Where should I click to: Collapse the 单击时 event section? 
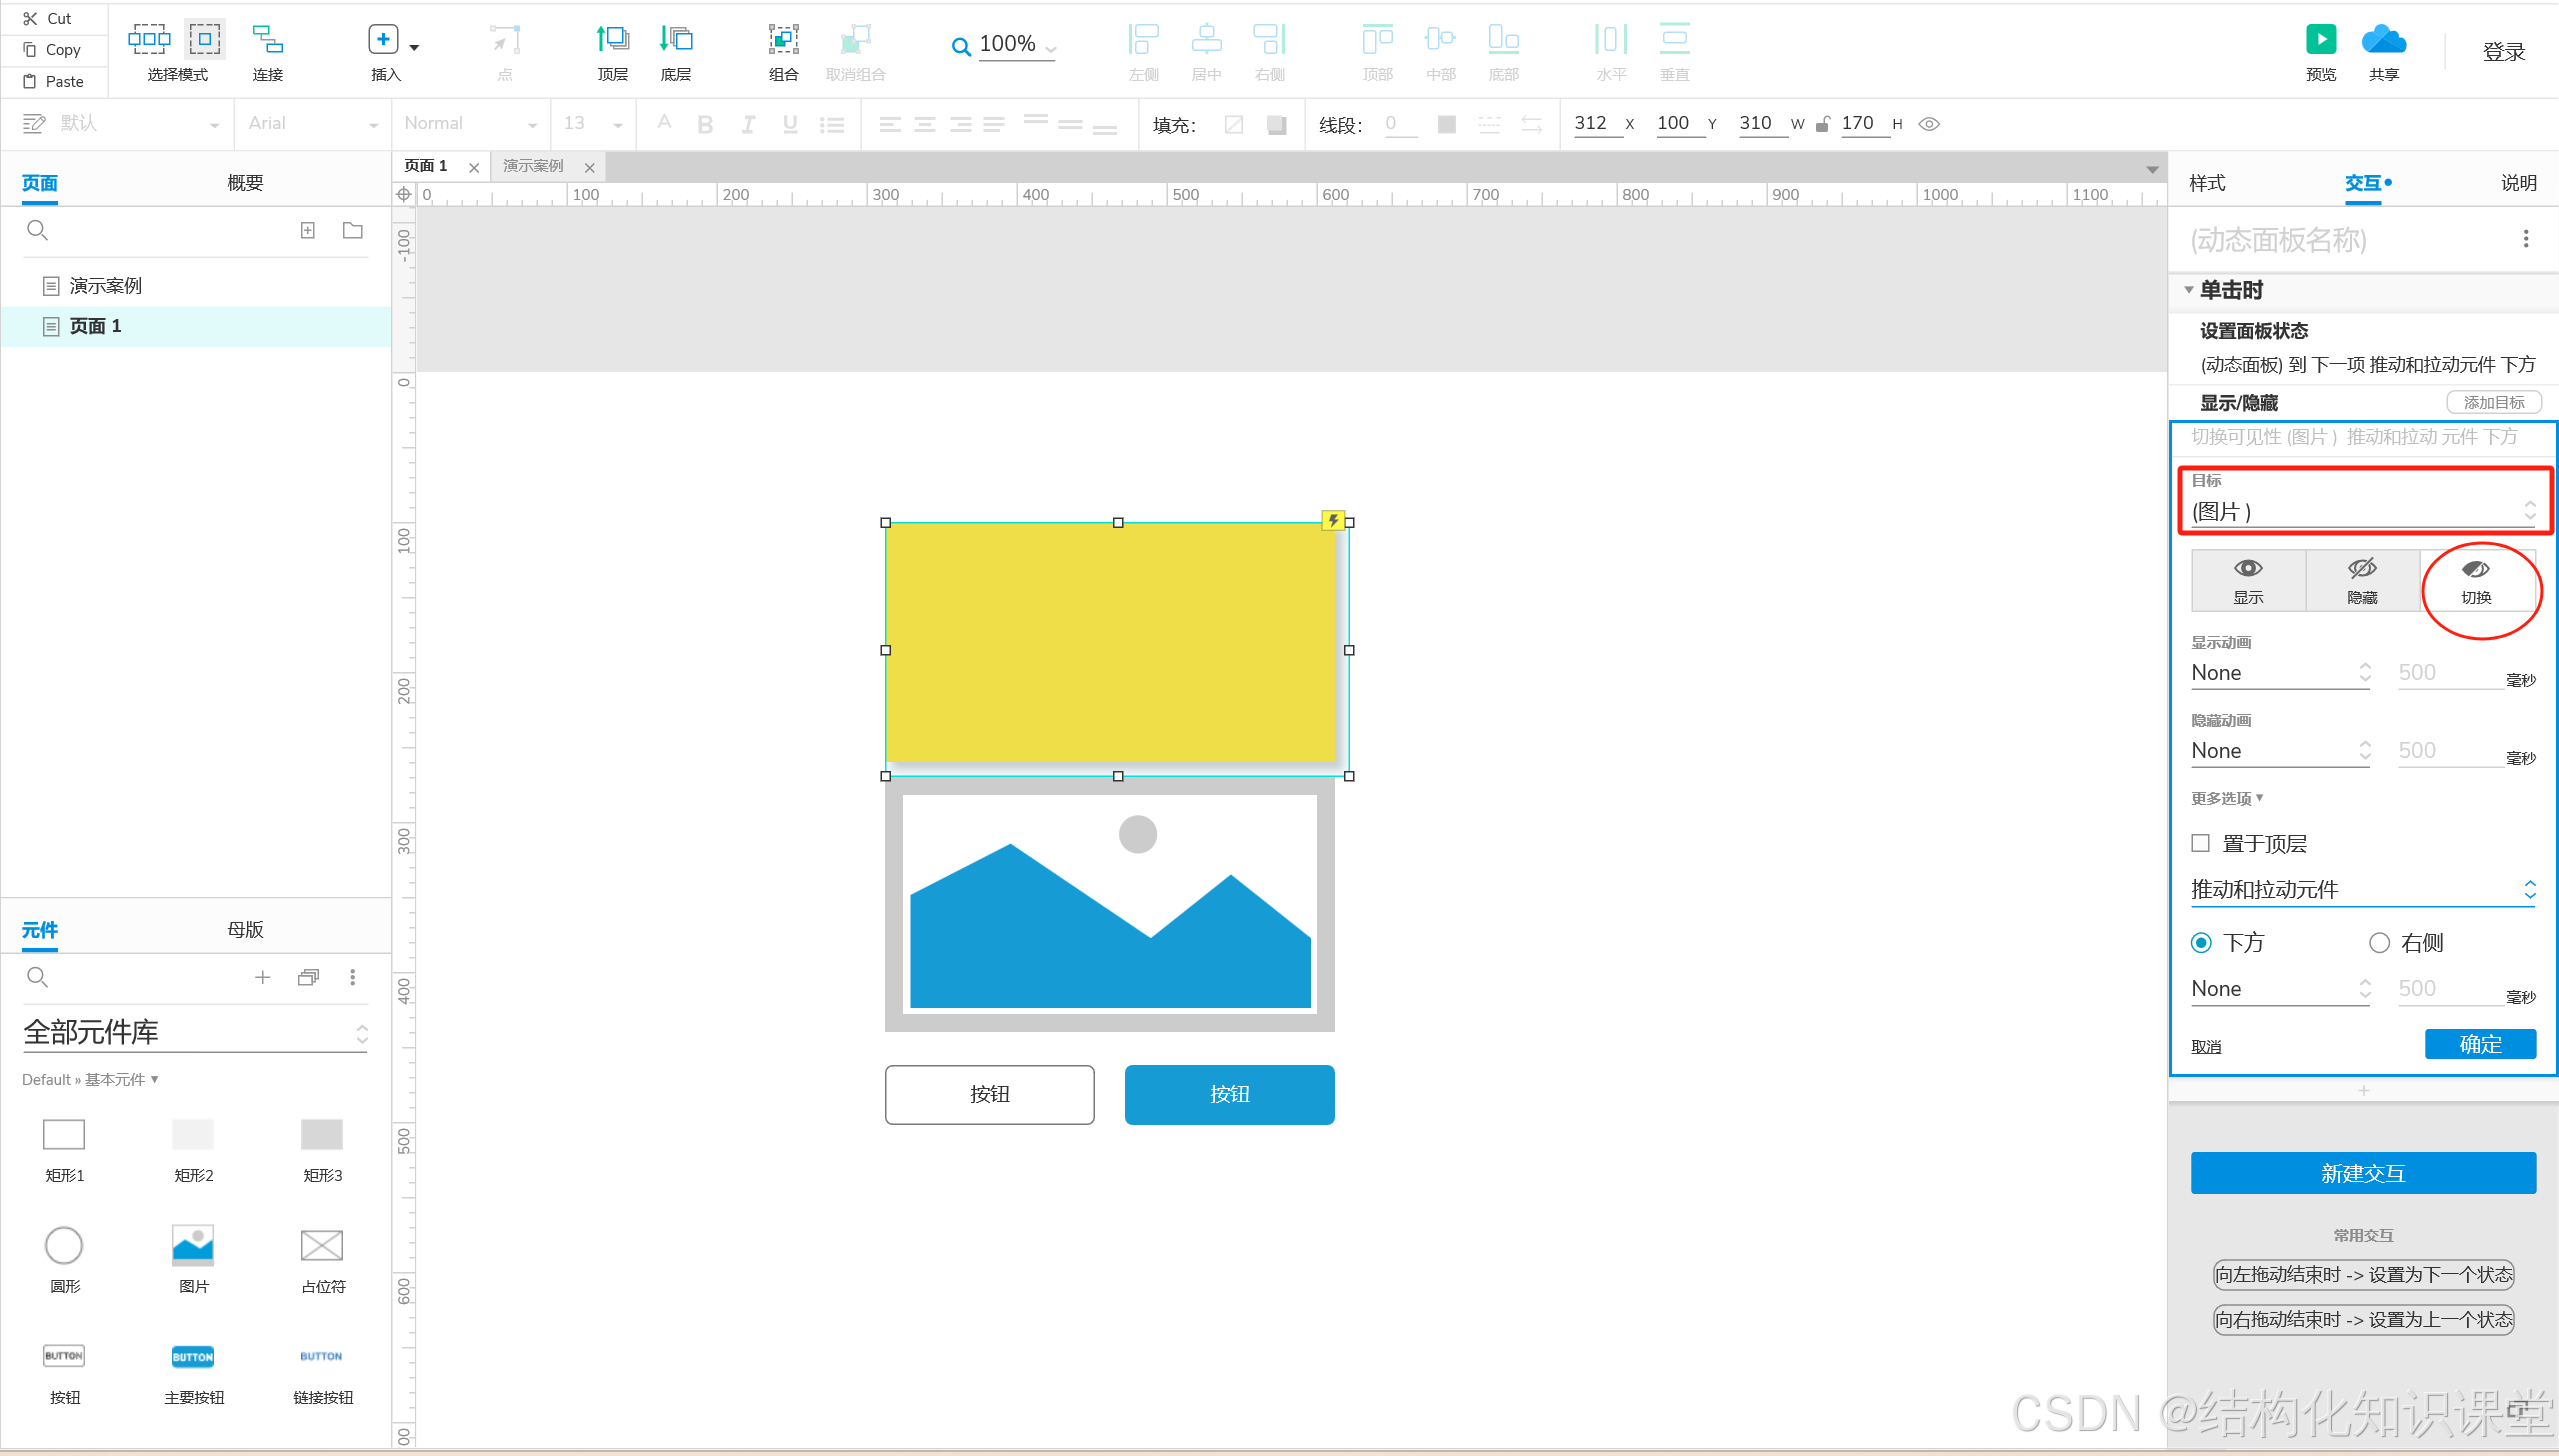(2188, 290)
